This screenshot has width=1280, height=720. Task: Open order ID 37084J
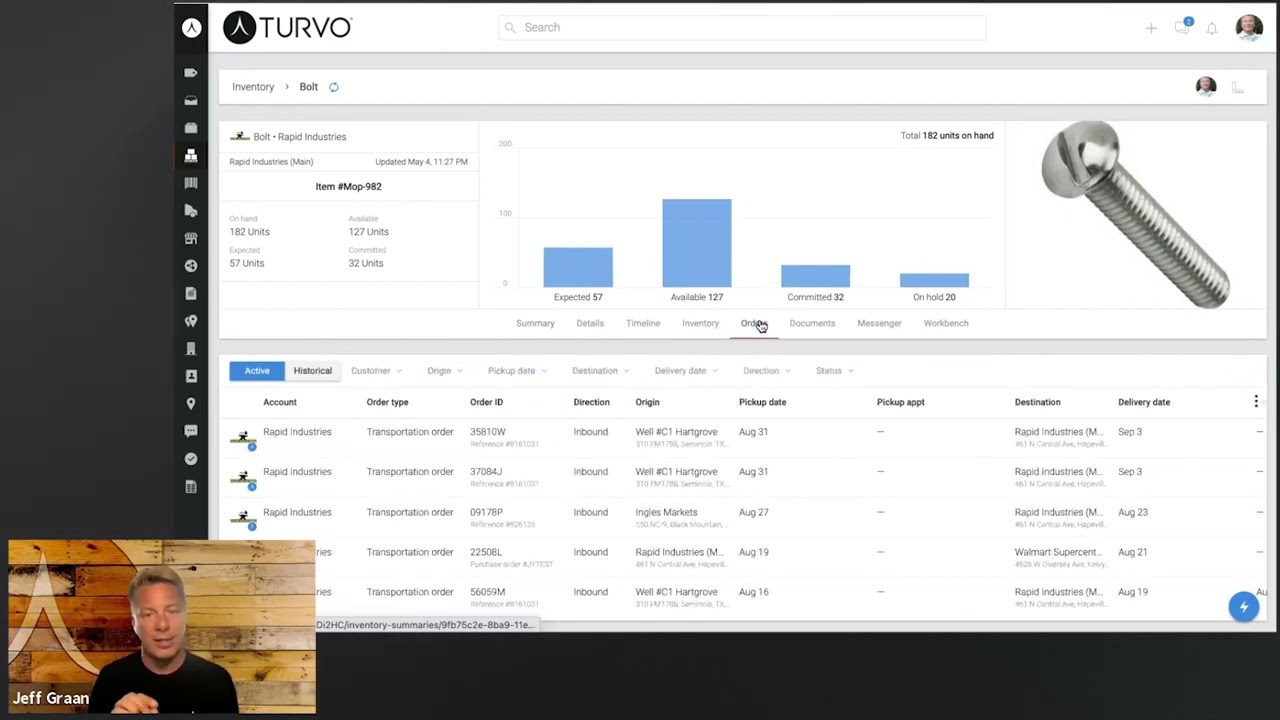coord(486,472)
